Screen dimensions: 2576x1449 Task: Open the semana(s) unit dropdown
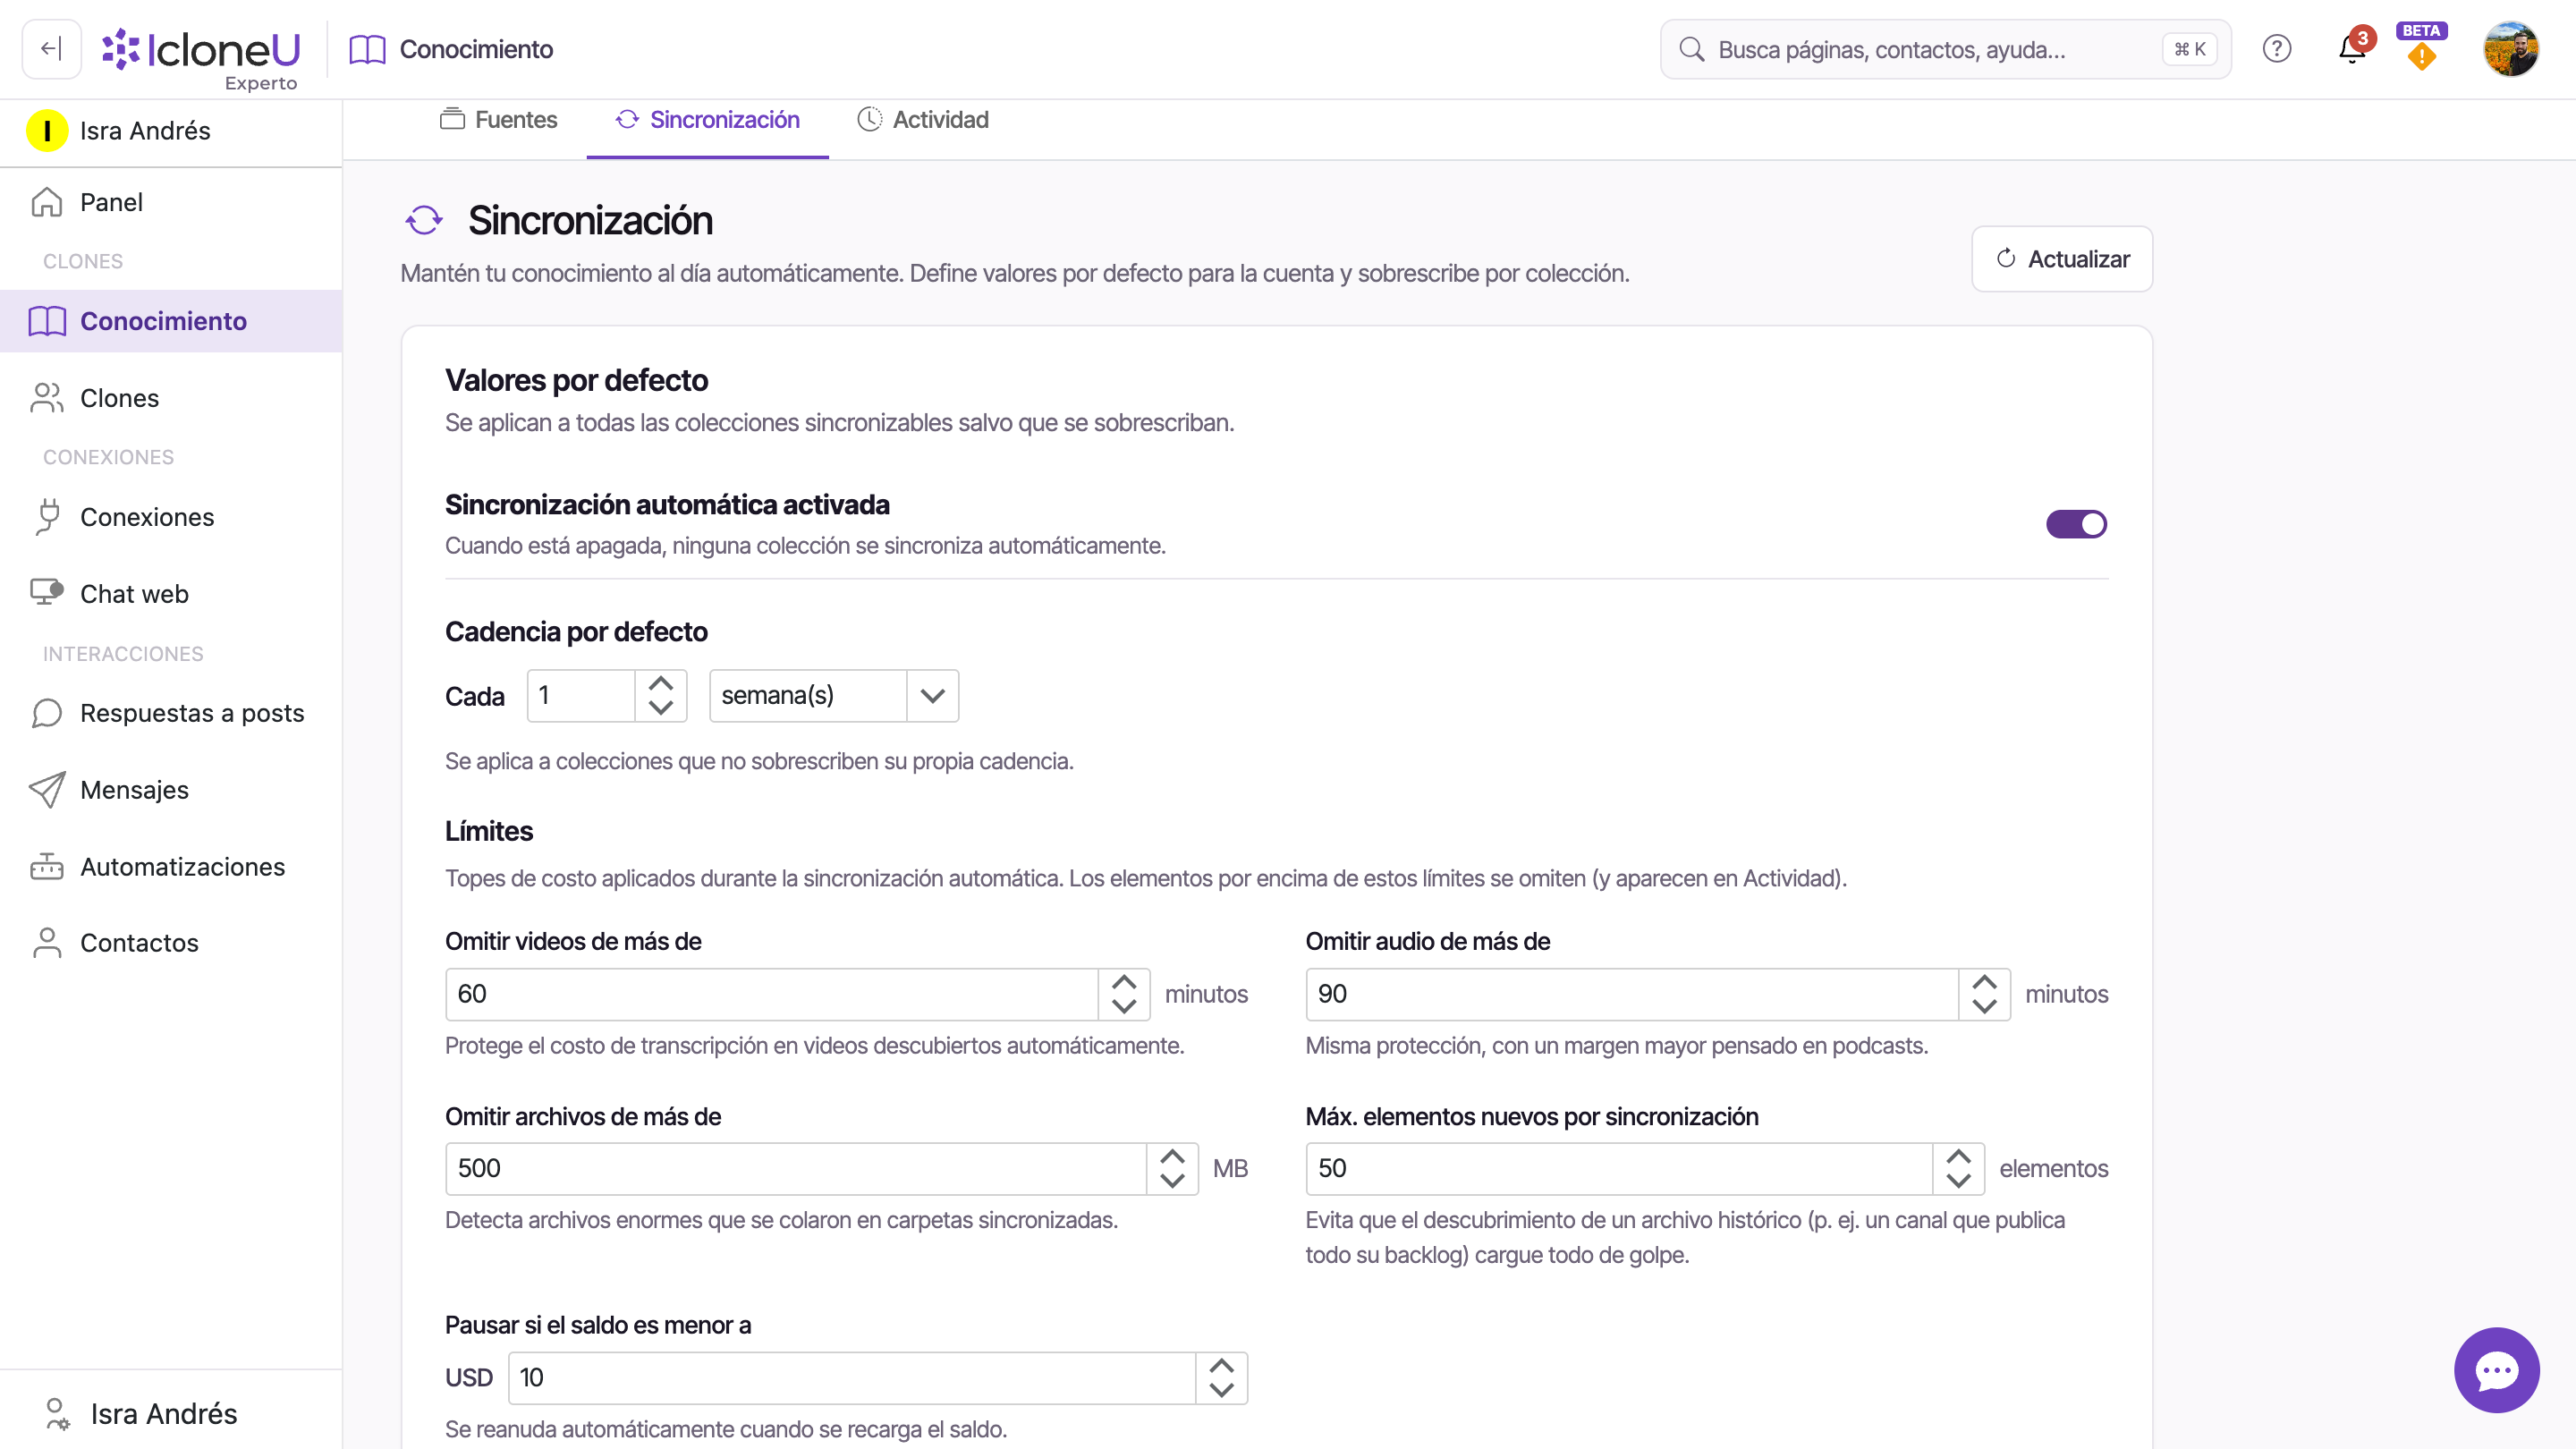point(834,696)
